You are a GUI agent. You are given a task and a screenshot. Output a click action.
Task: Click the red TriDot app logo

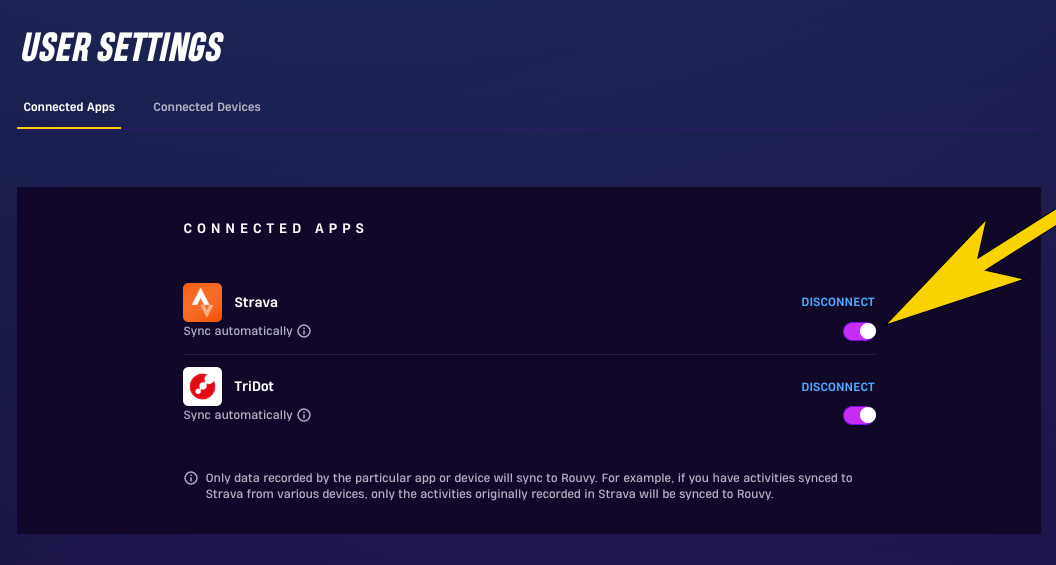(202, 387)
